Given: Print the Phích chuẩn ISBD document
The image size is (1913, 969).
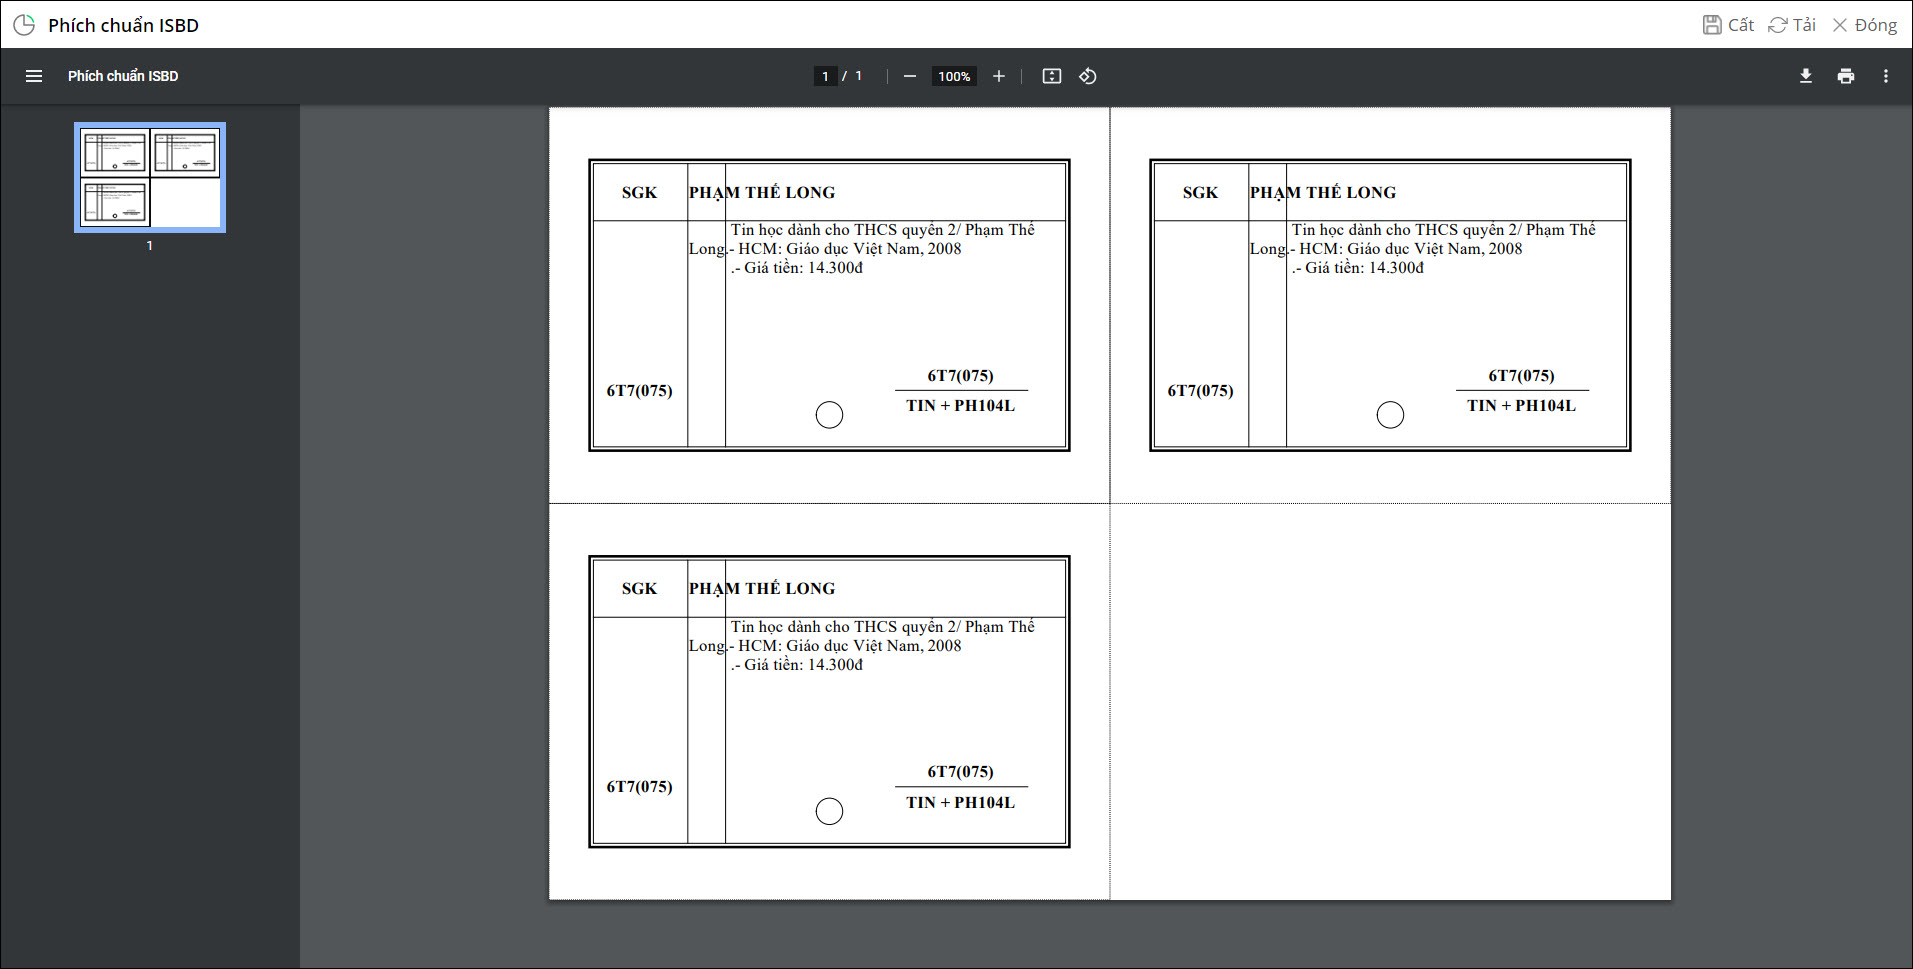Looking at the screenshot, I should (x=1846, y=76).
